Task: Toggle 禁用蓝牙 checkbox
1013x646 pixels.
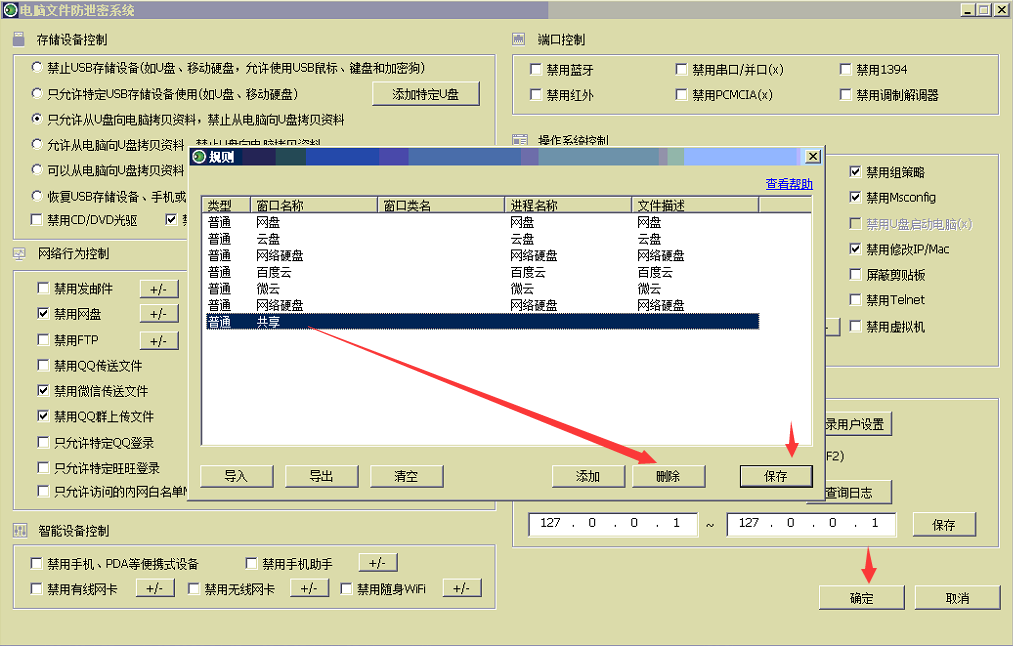Action: (x=535, y=70)
